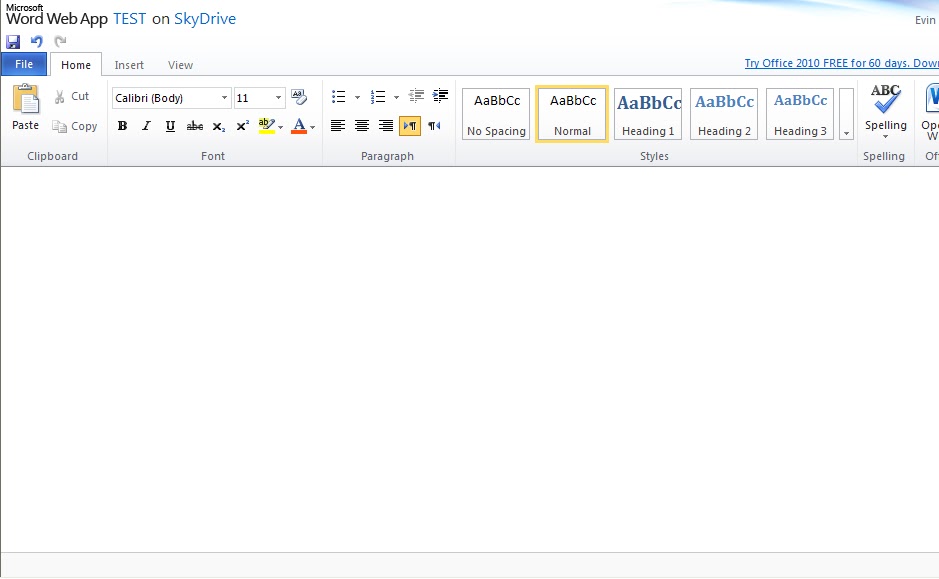Screen dimensions: 939x579
Task: Clear formatting with the eraser icon
Action: coord(299,97)
